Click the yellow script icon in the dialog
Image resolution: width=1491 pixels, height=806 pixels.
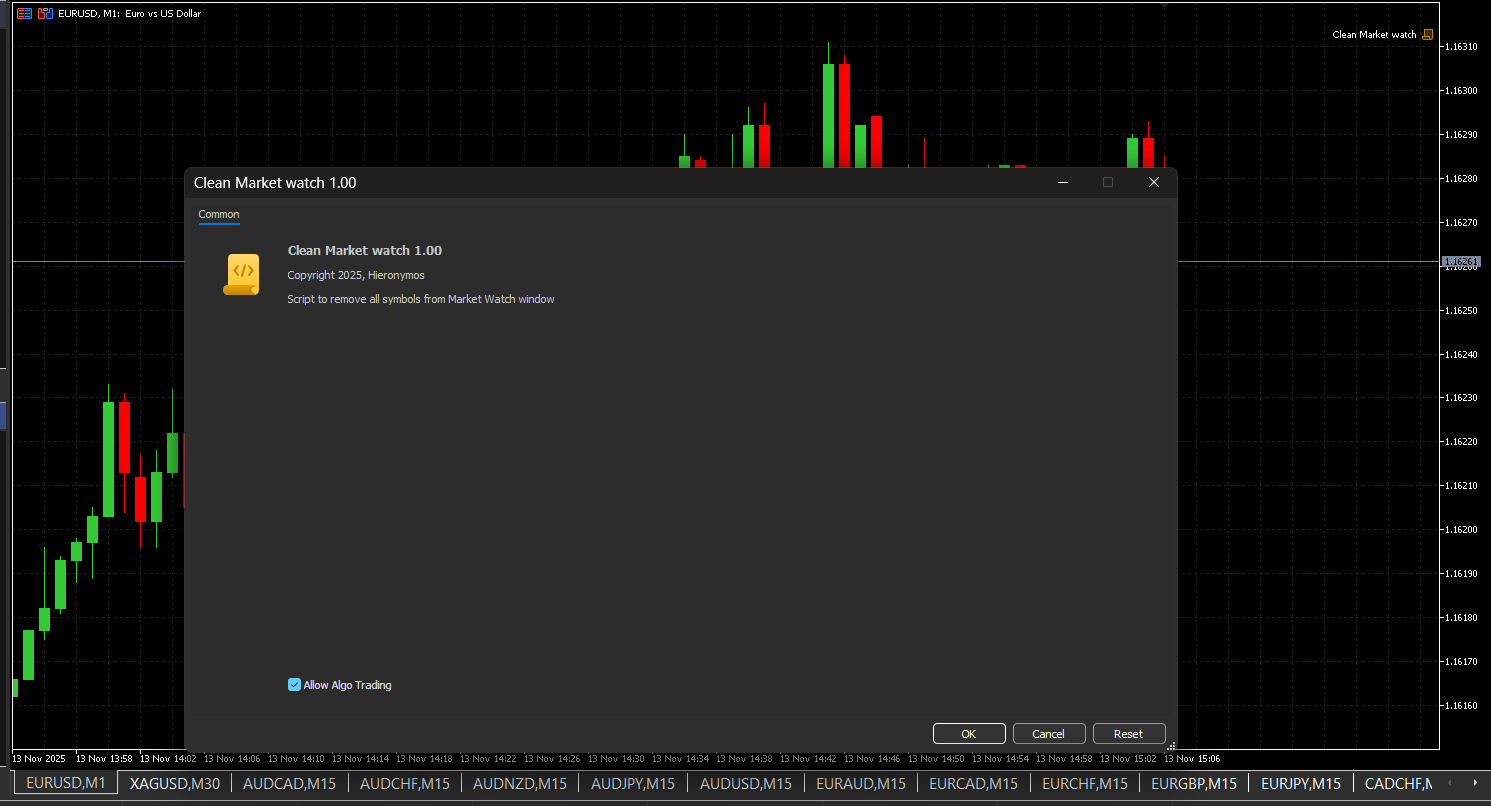pyautogui.click(x=241, y=274)
